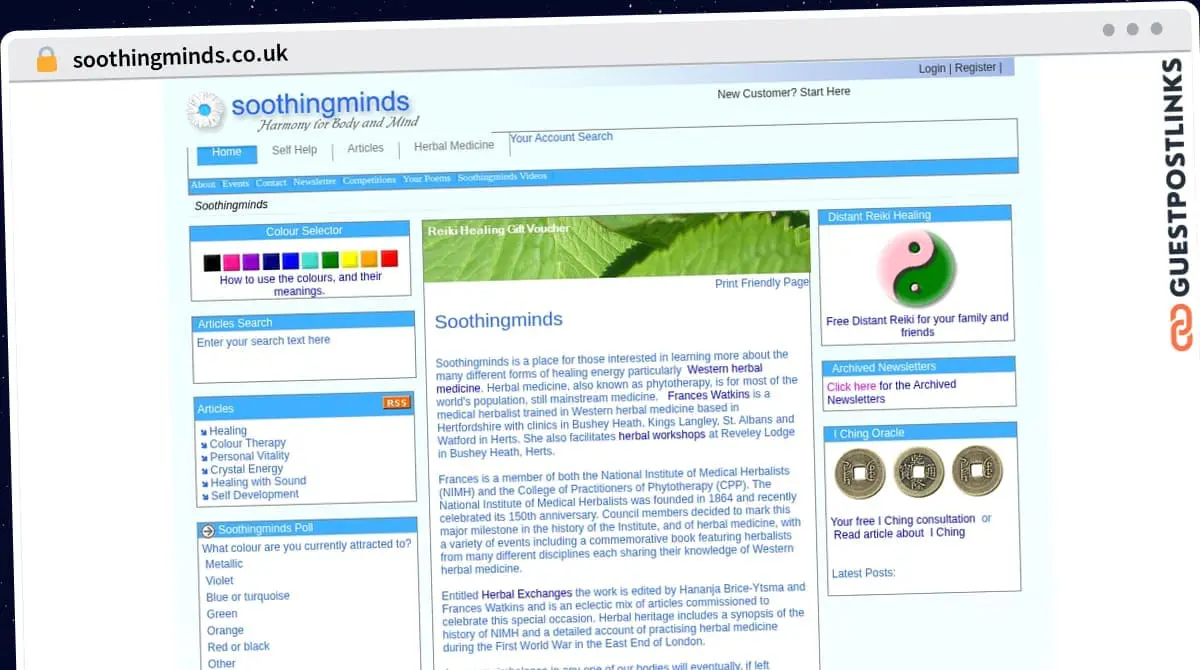Open the Newsletter submenu link
This screenshot has height=670, width=1200.
click(x=314, y=182)
